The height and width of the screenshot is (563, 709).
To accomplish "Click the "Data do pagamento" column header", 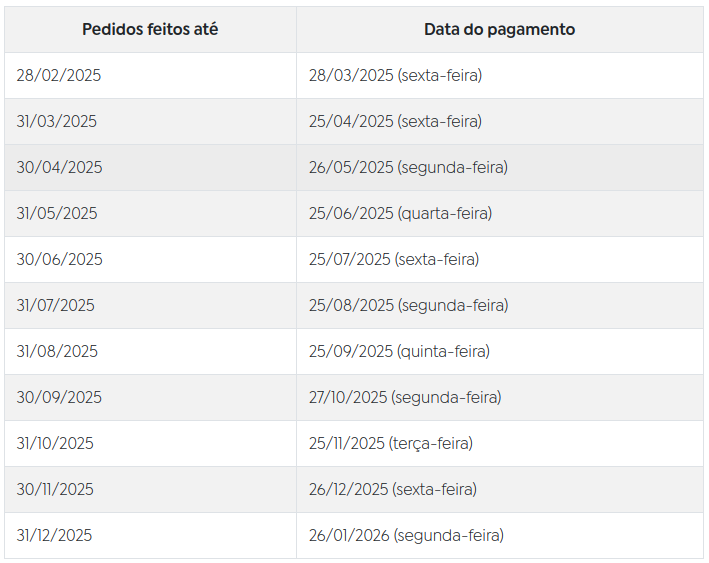I will [499, 30].
